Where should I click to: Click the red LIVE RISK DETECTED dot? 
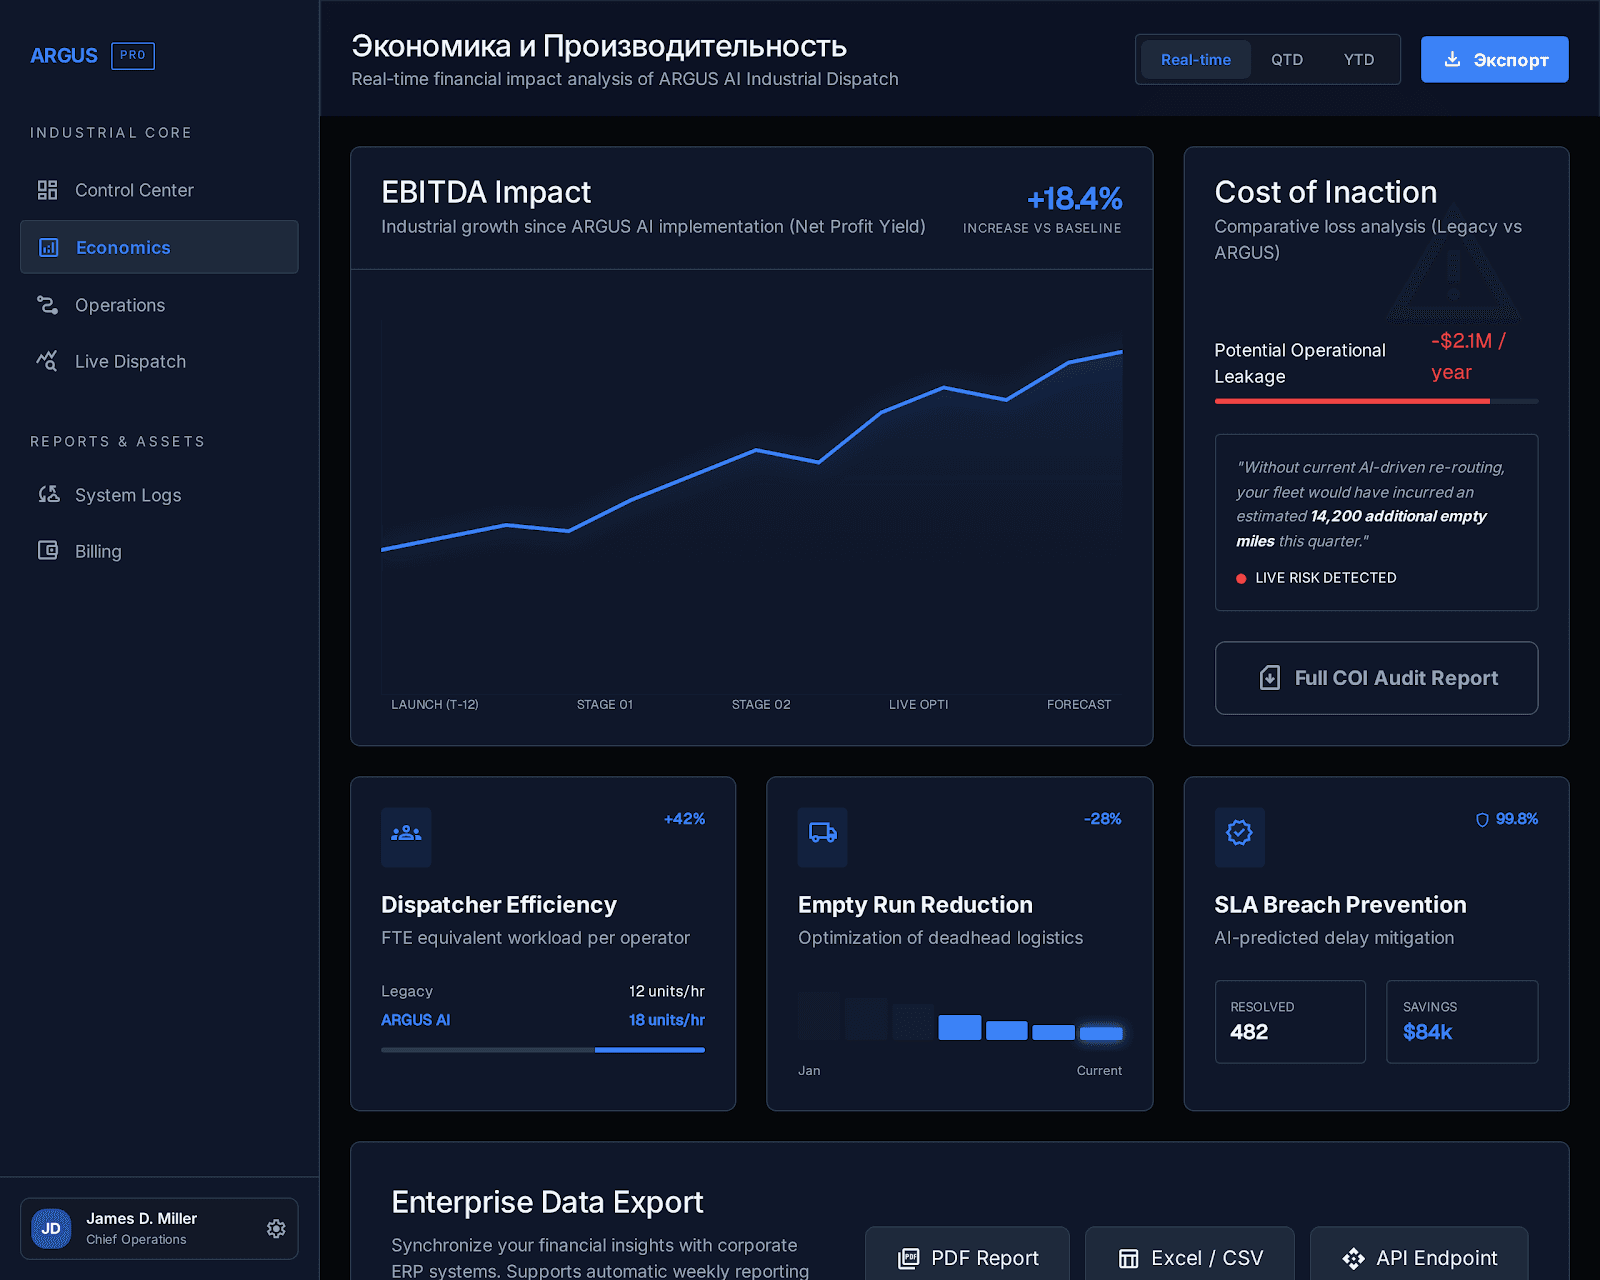pos(1241,578)
